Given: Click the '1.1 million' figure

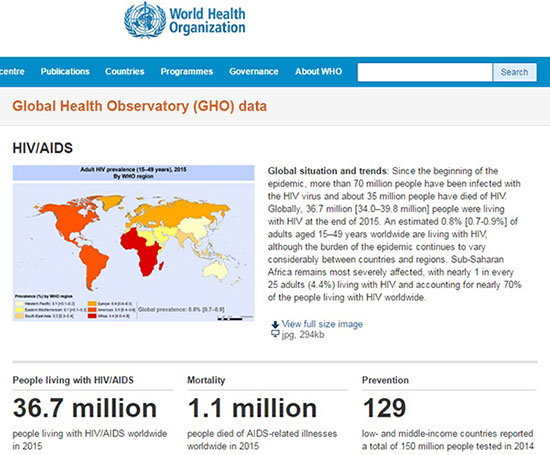Looking at the screenshot, I should (x=252, y=408).
